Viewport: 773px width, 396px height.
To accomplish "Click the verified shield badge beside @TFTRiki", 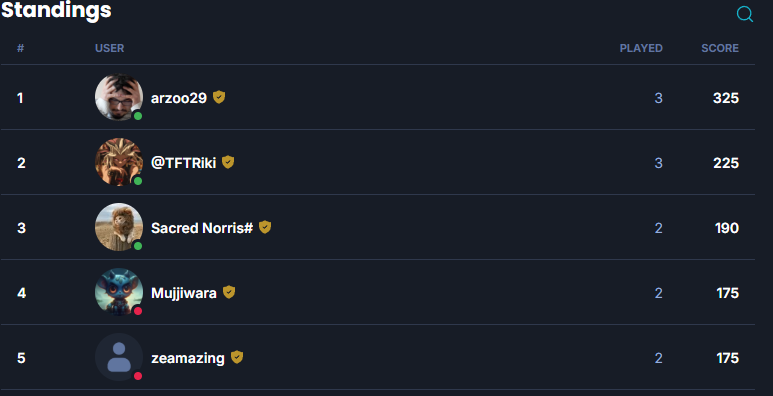I will click(x=228, y=162).
